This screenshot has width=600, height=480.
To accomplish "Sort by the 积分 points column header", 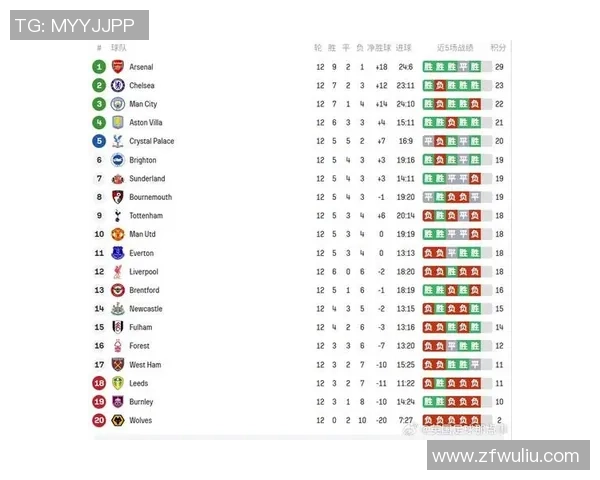I will pyautogui.click(x=498, y=48).
